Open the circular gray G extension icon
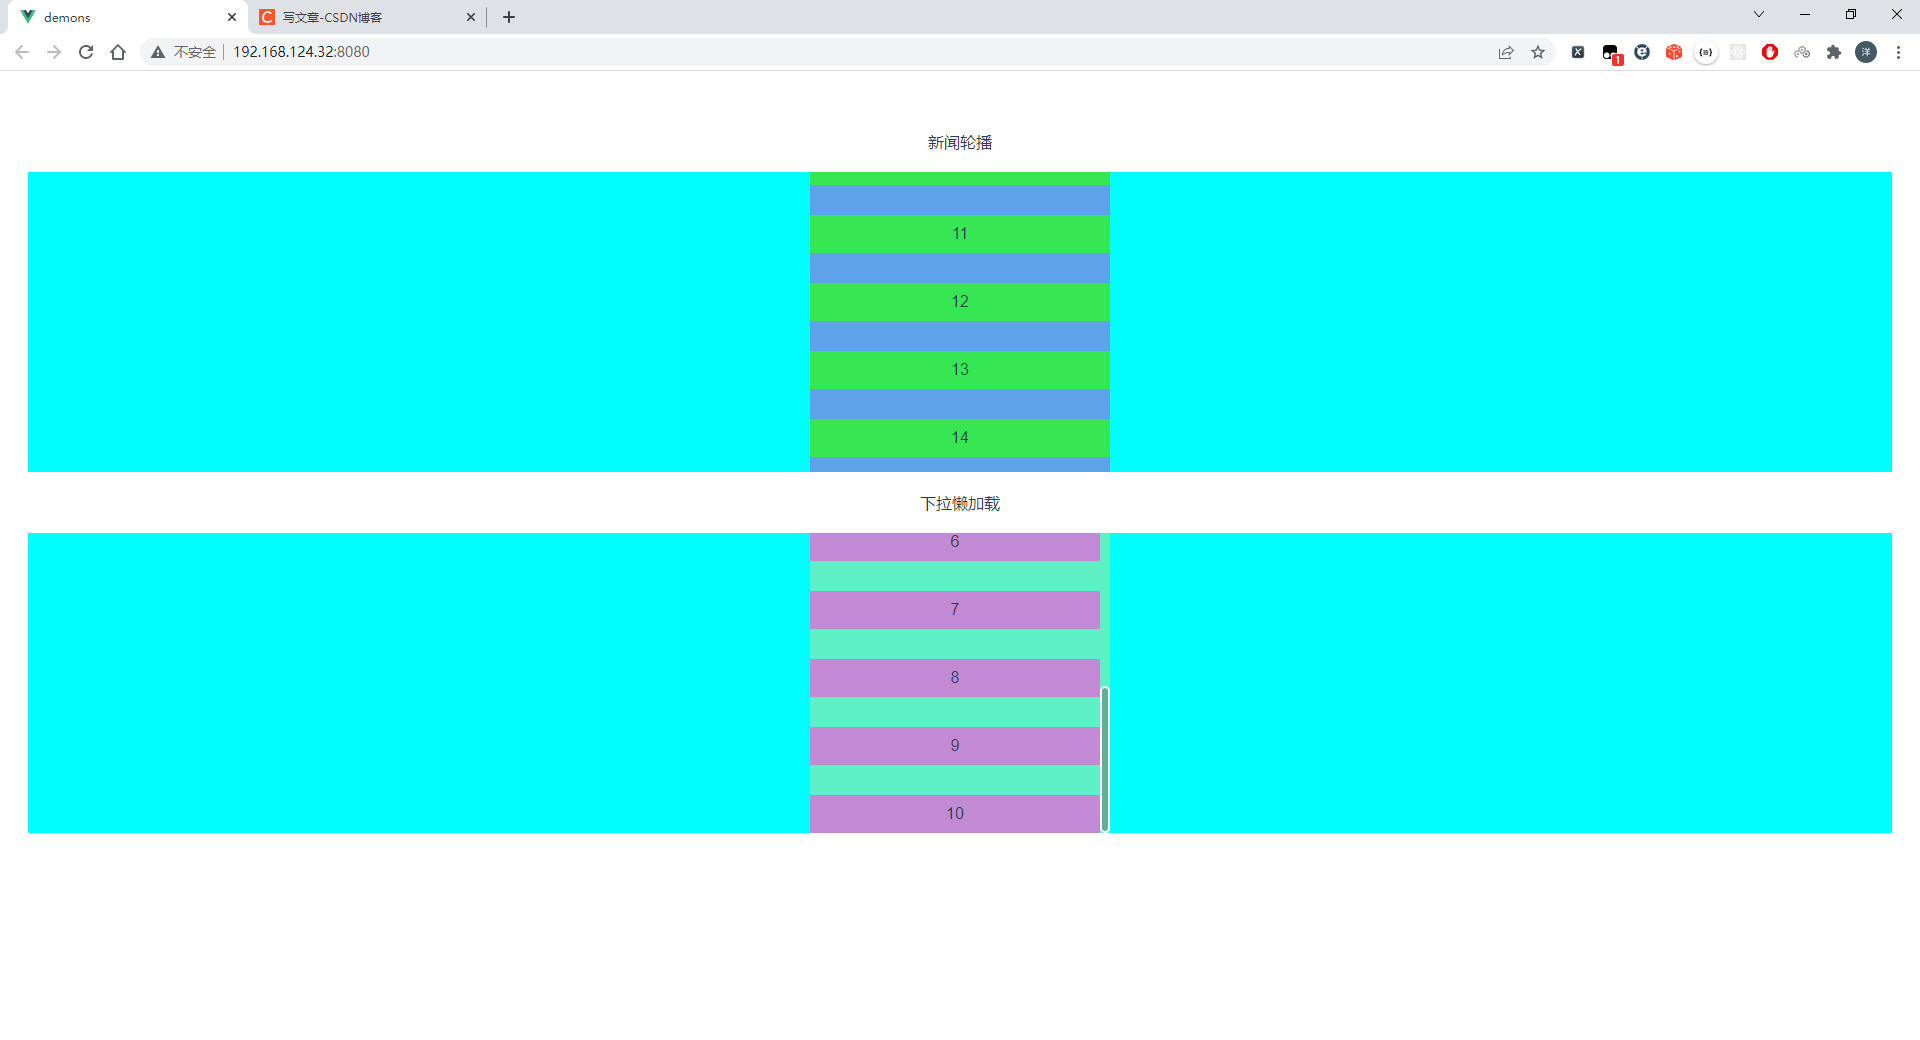 tap(1642, 52)
